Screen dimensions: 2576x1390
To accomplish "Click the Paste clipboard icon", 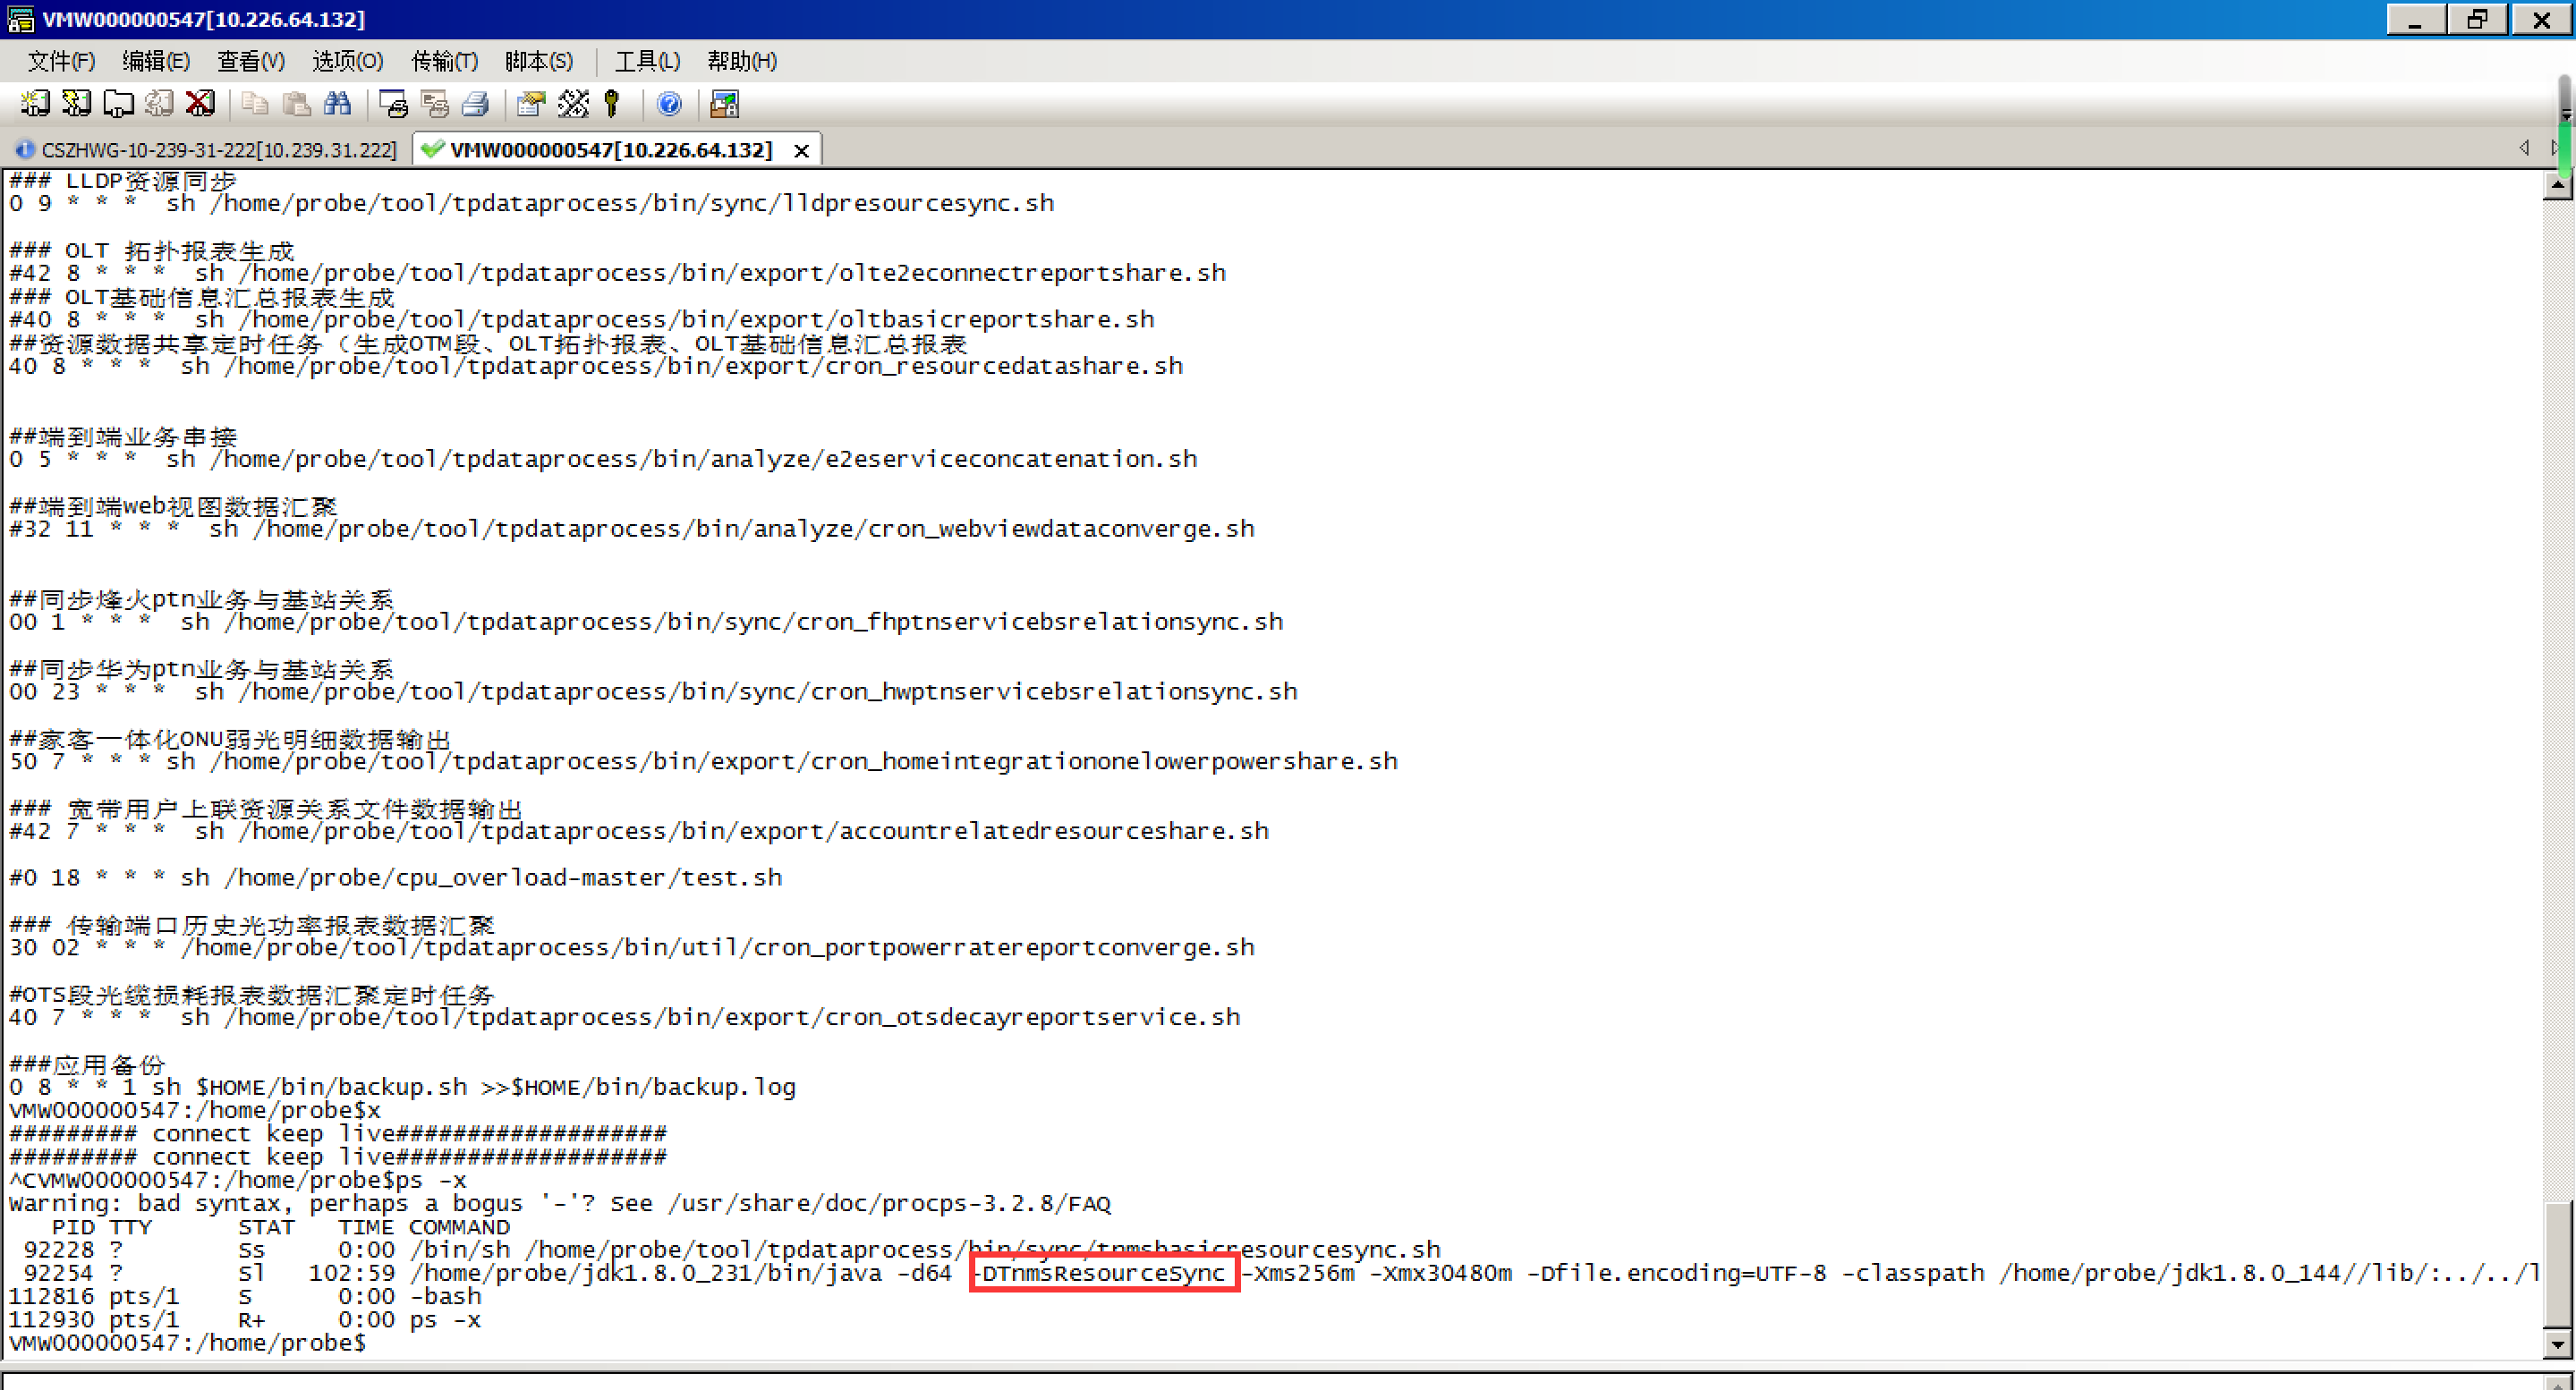I will 296,104.
